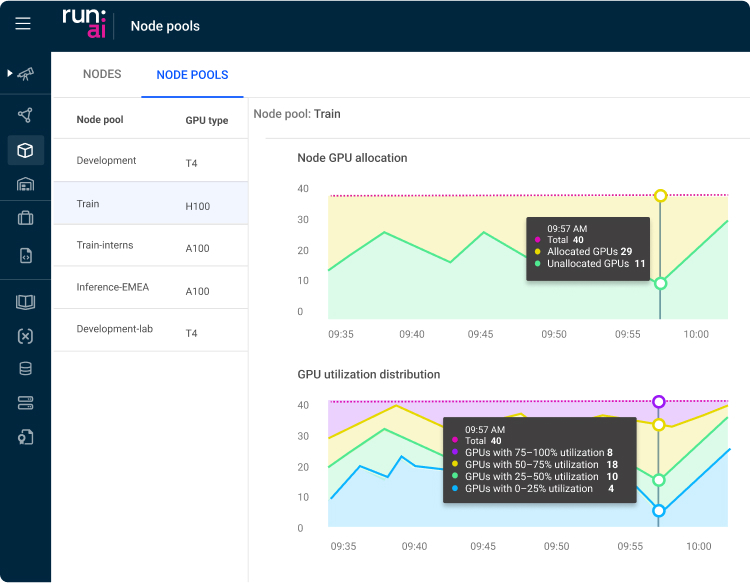Select the NODE POOLS tab
This screenshot has width=750, height=583.
[x=192, y=75]
